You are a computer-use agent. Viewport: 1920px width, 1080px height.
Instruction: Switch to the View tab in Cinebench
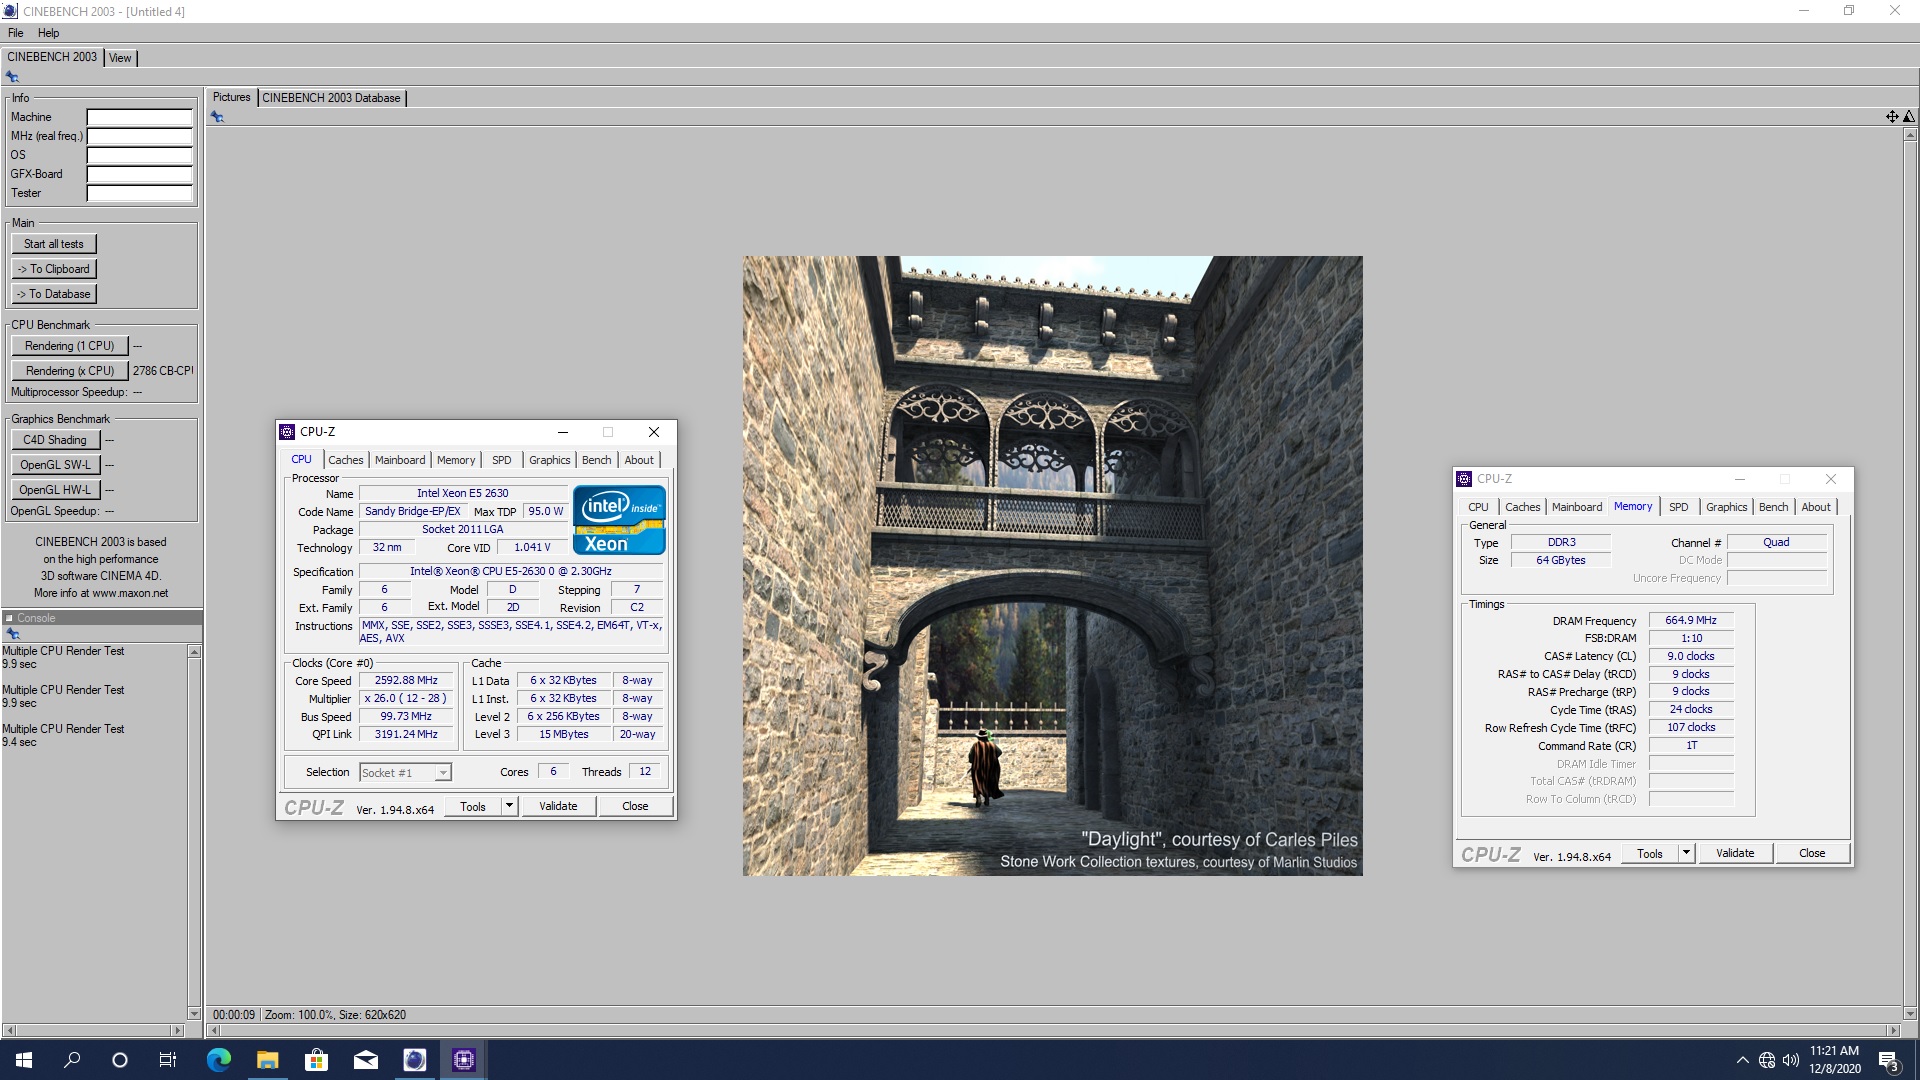point(120,58)
